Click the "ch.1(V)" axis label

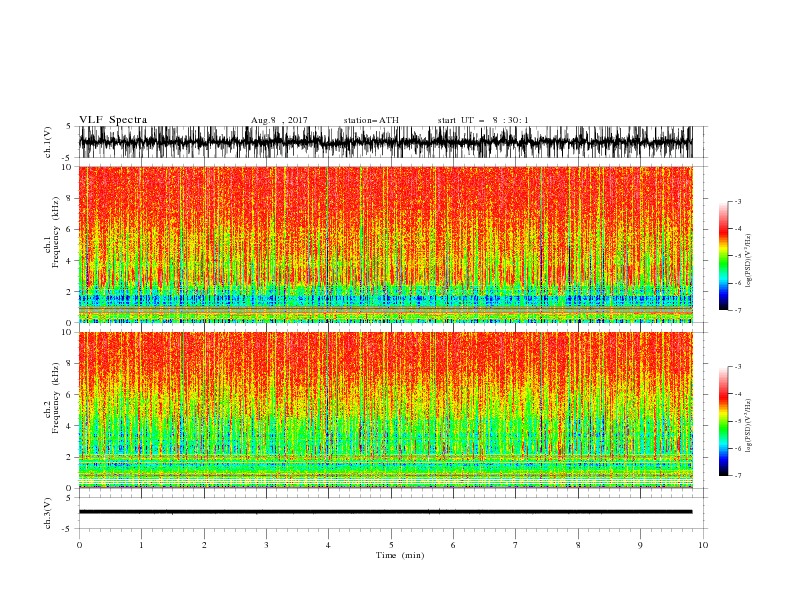[48, 142]
